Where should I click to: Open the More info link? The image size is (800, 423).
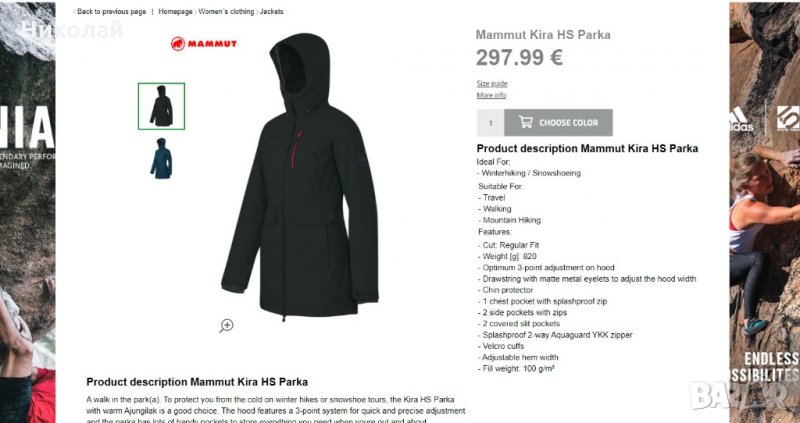pyautogui.click(x=491, y=95)
